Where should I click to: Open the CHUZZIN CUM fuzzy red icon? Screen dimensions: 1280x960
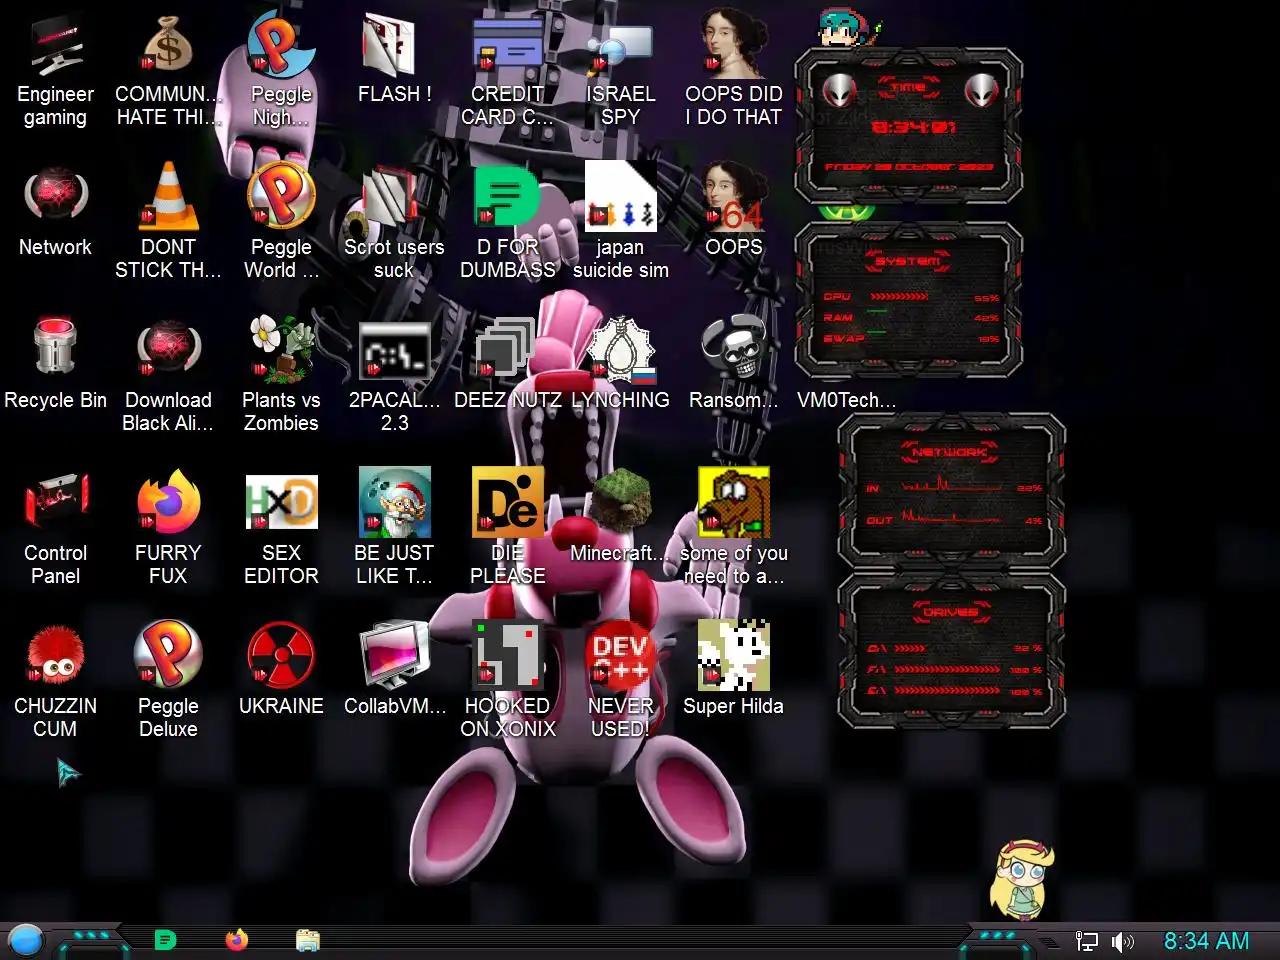(55, 681)
